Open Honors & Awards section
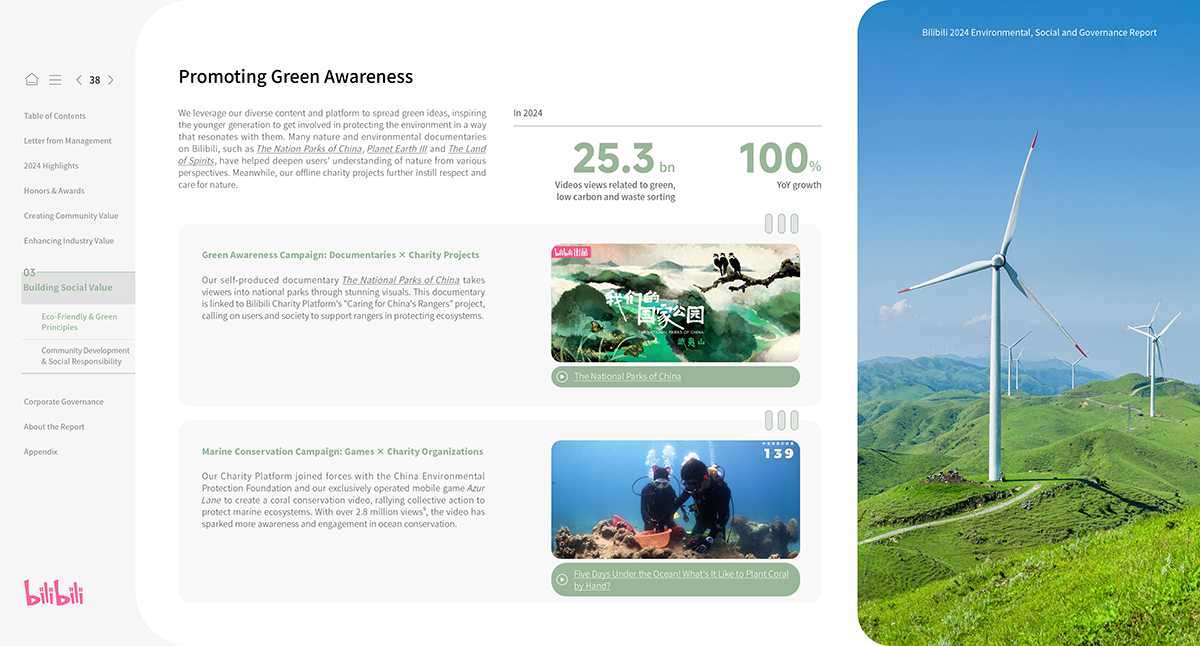Image resolution: width=1200 pixels, height=646 pixels. coord(54,191)
